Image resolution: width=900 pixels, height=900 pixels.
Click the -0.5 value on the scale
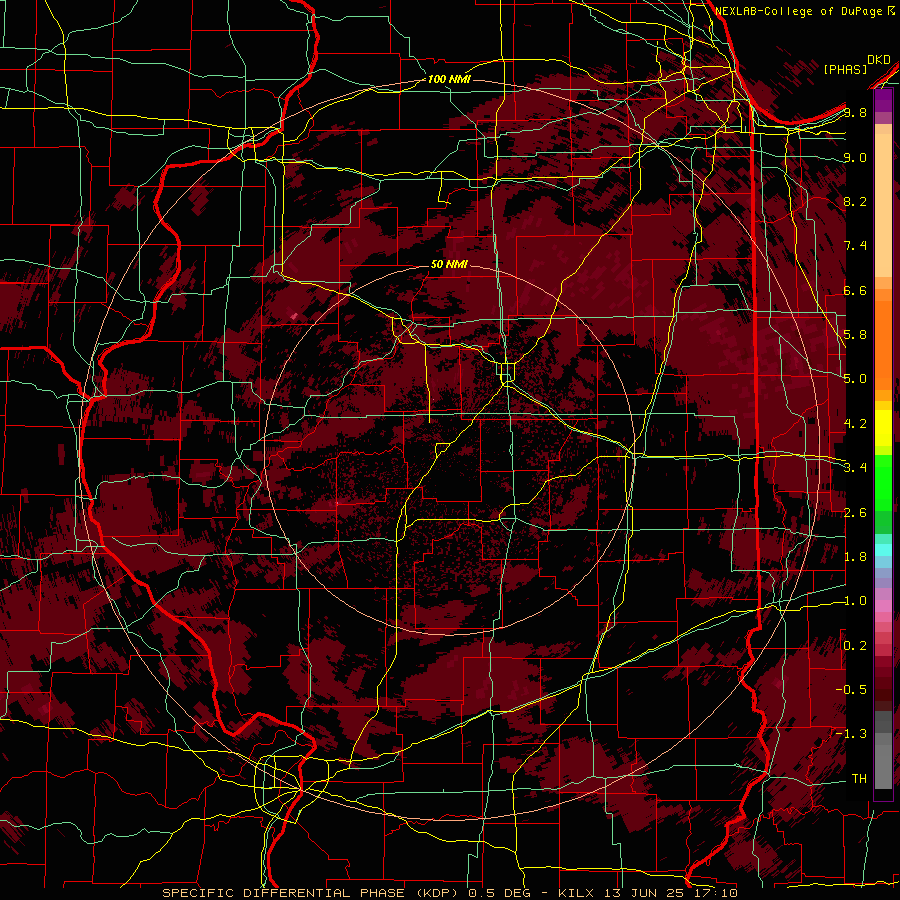click(x=851, y=690)
